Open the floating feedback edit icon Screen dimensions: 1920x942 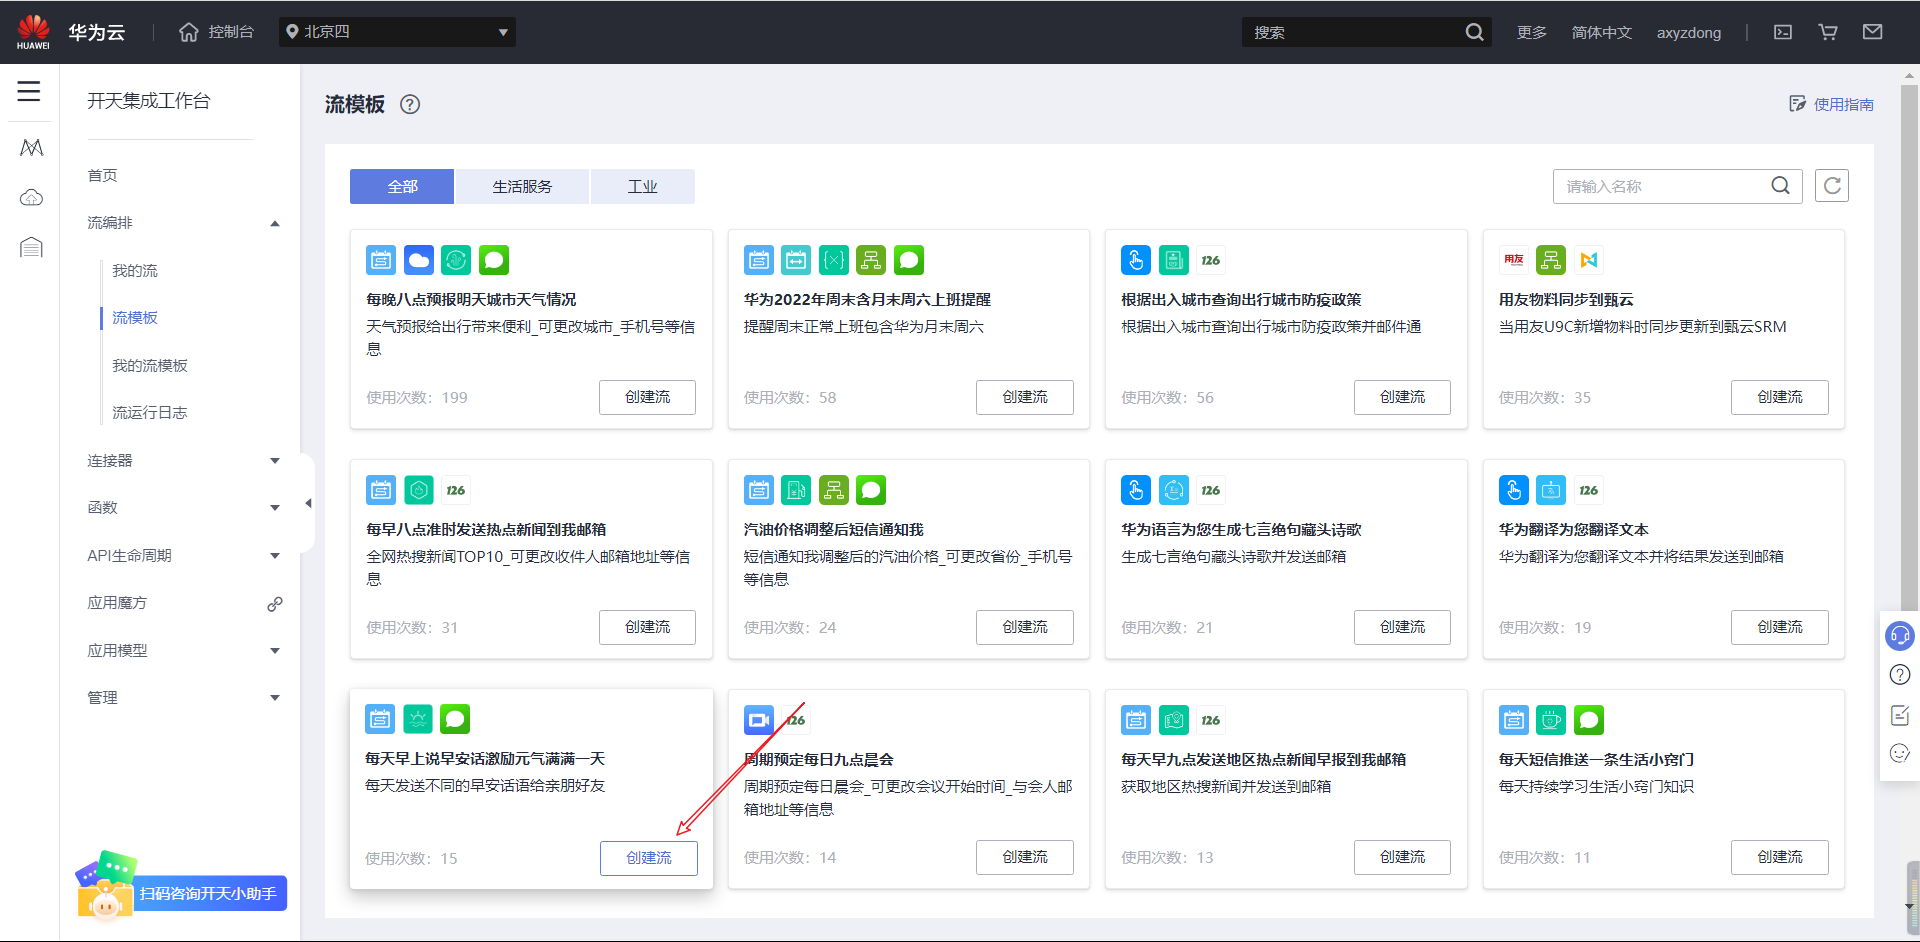[1900, 715]
